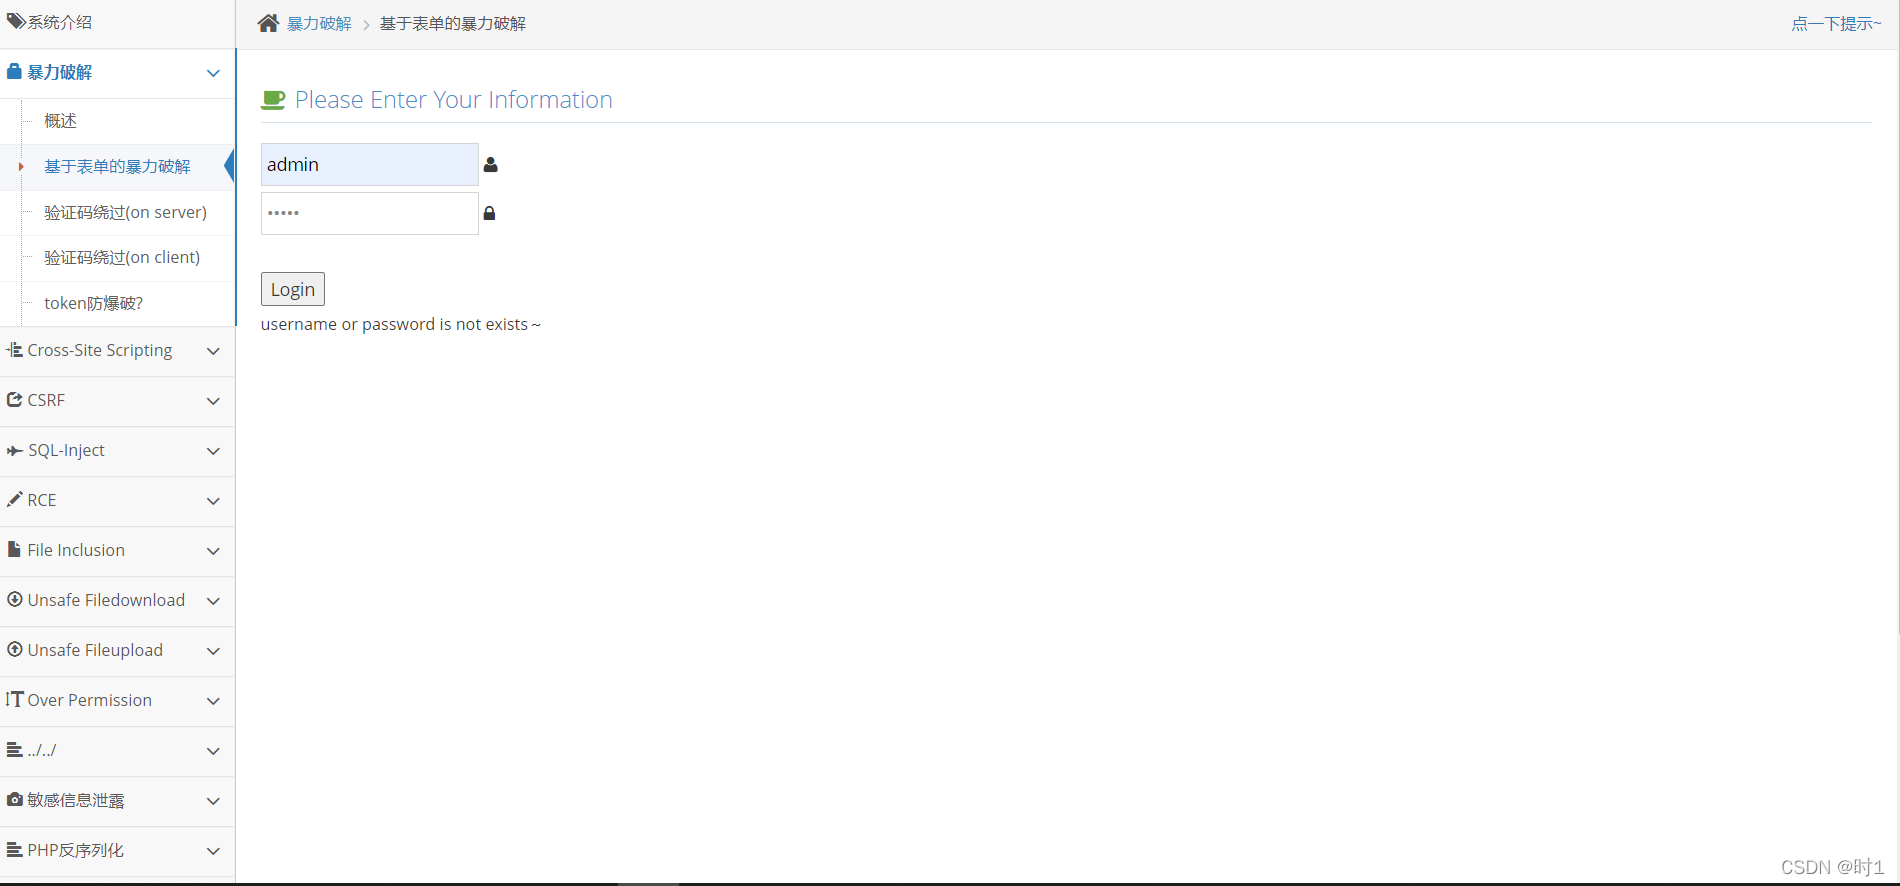Viewport: 1900px width, 886px height.
Task: Click the File Inclusion document icon
Action: click(x=14, y=549)
